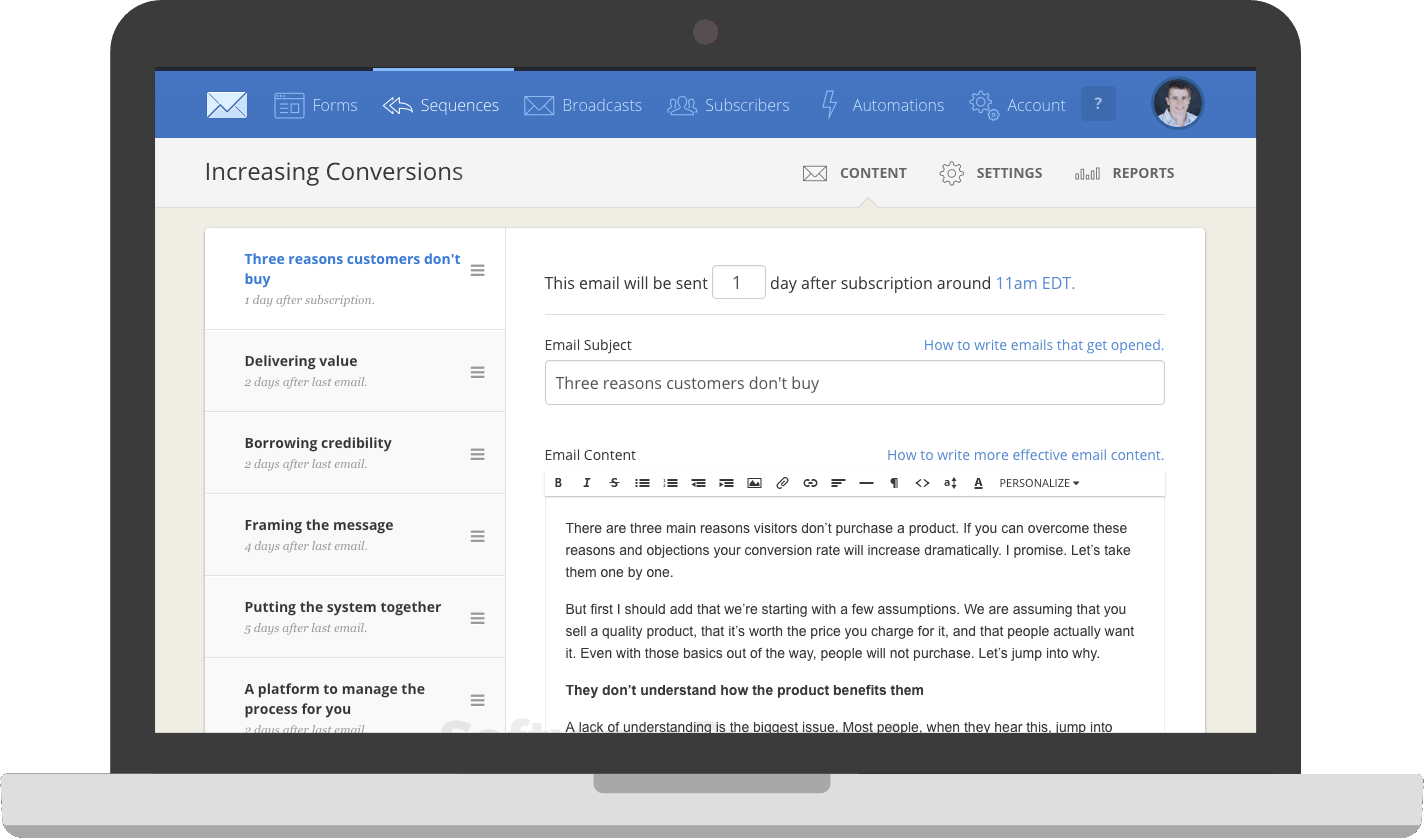Click the help question mark icon
The image size is (1424, 838).
coord(1098,103)
